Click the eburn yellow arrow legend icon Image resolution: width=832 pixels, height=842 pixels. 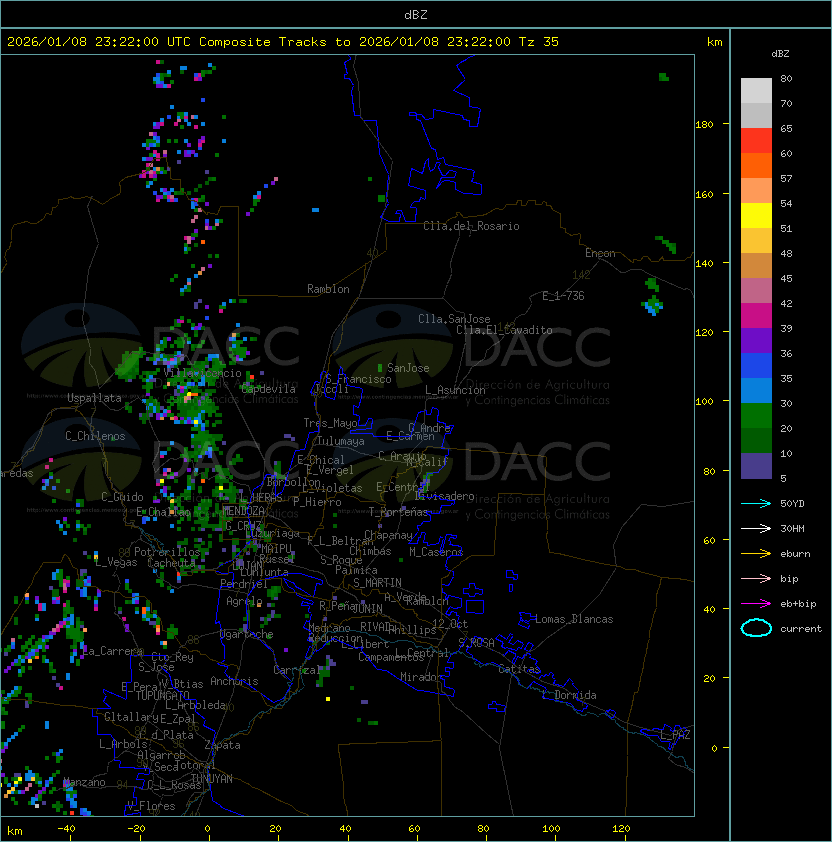pos(756,554)
